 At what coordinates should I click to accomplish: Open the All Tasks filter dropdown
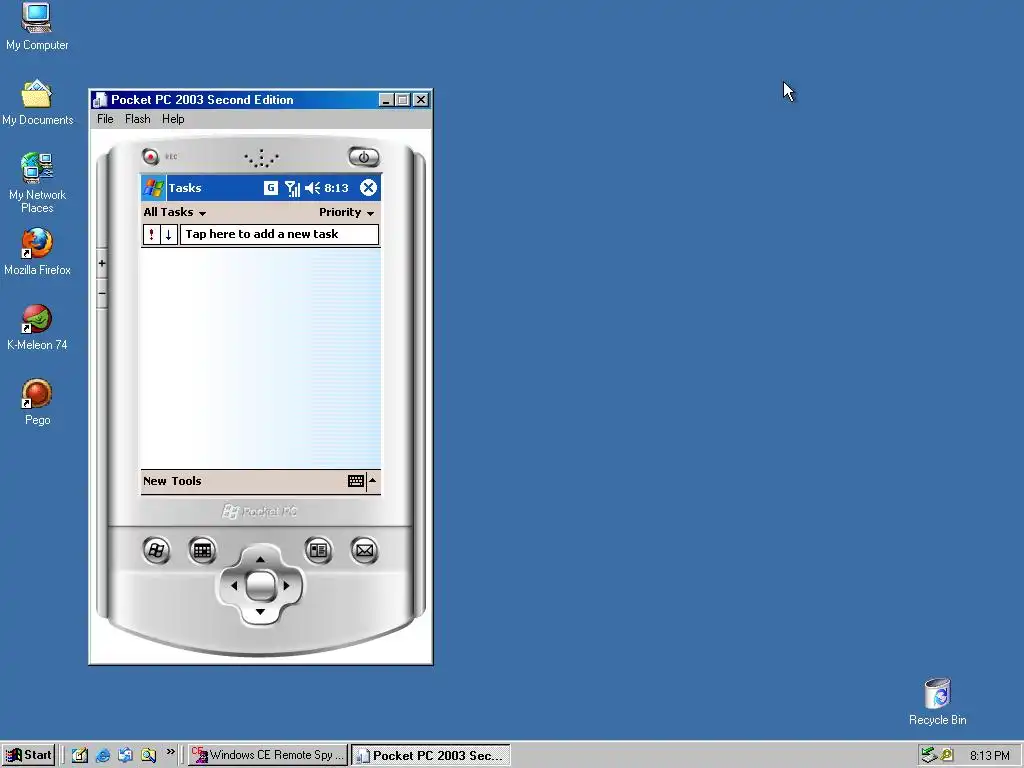[174, 212]
